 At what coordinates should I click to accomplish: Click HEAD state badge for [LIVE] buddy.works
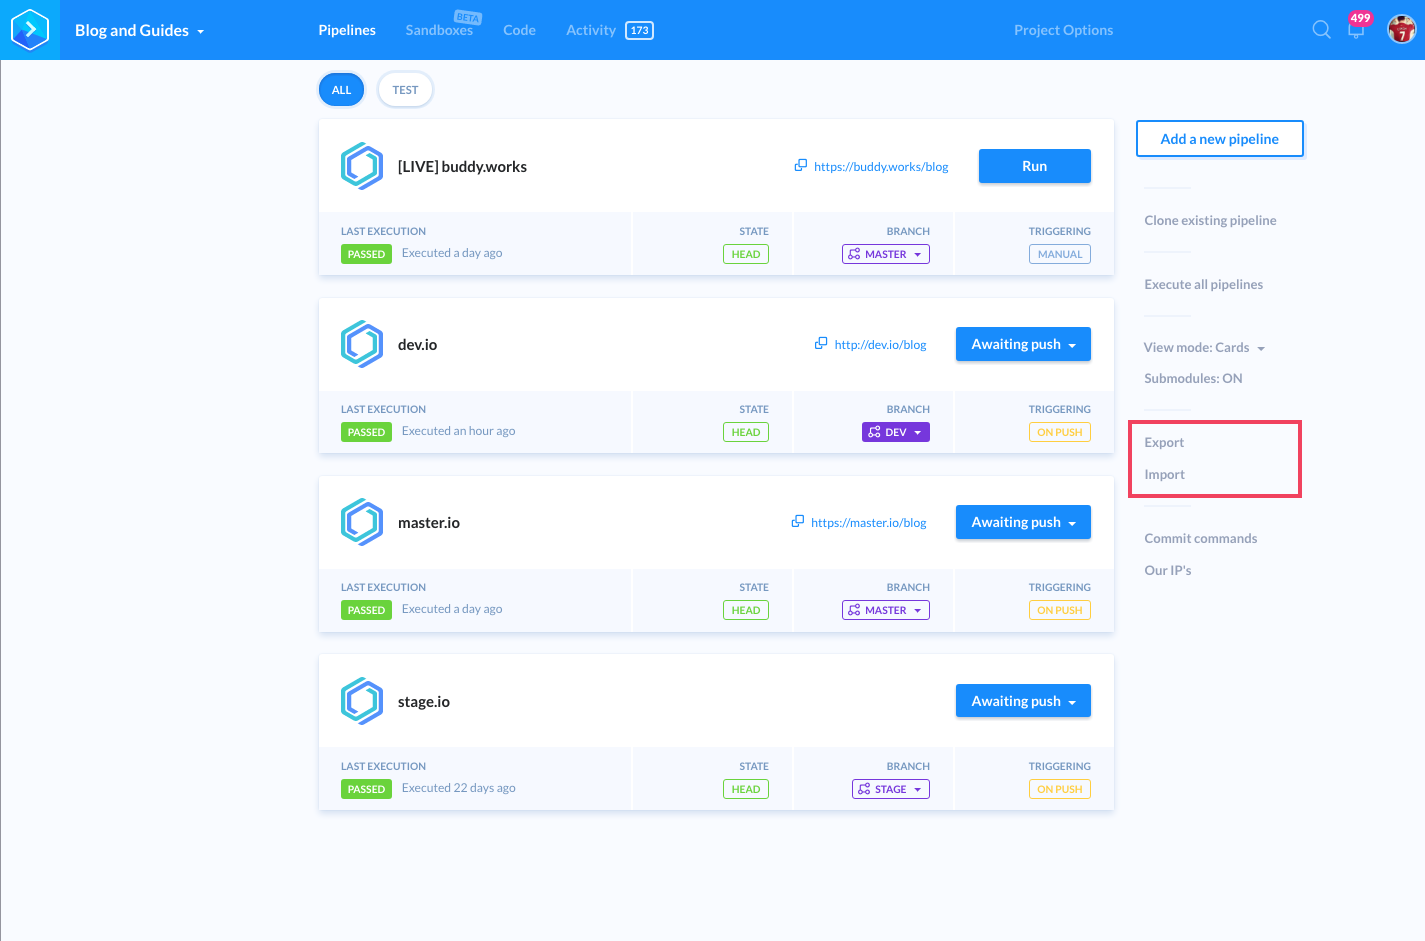pyautogui.click(x=746, y=254)
